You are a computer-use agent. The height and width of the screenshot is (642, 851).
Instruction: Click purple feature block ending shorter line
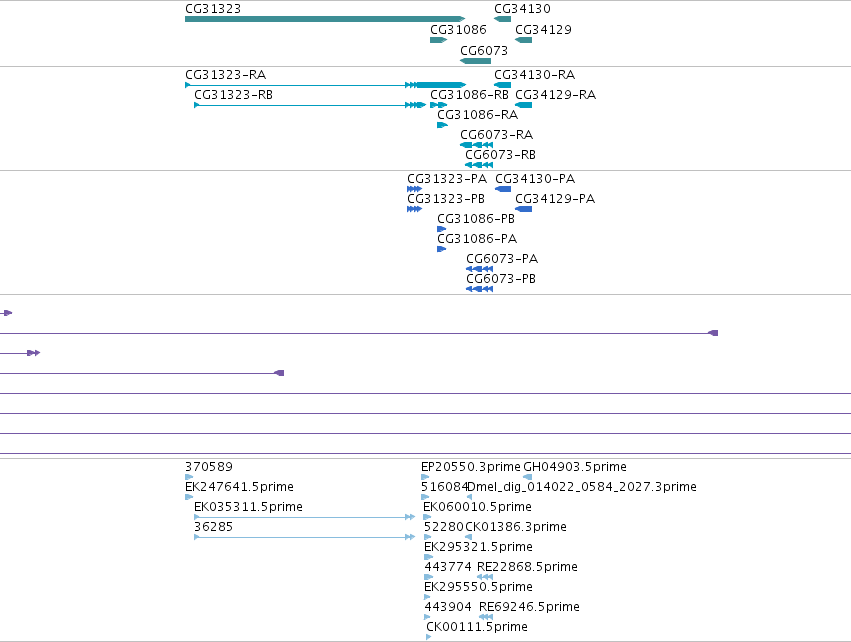click(x=280, y=373)
